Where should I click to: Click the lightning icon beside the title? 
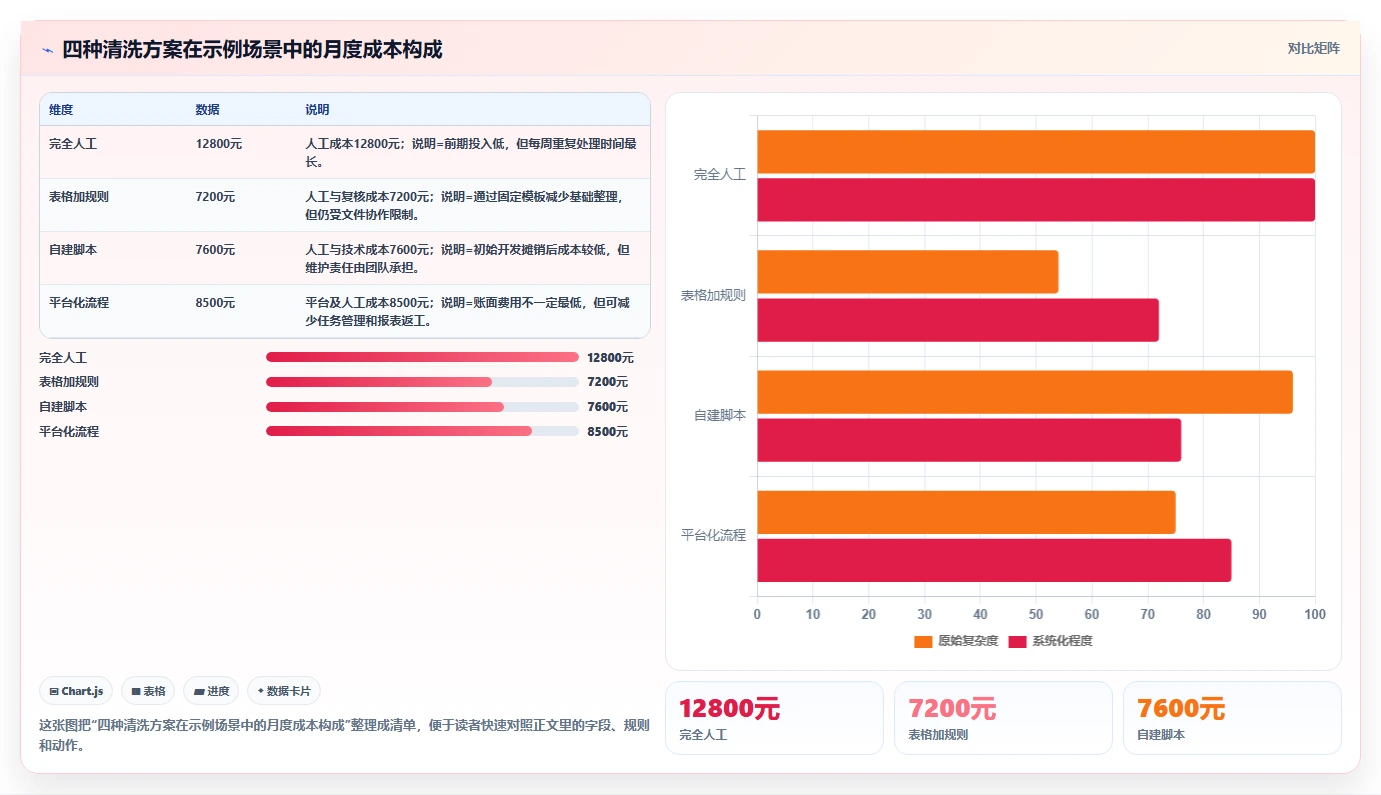point(47,50)
